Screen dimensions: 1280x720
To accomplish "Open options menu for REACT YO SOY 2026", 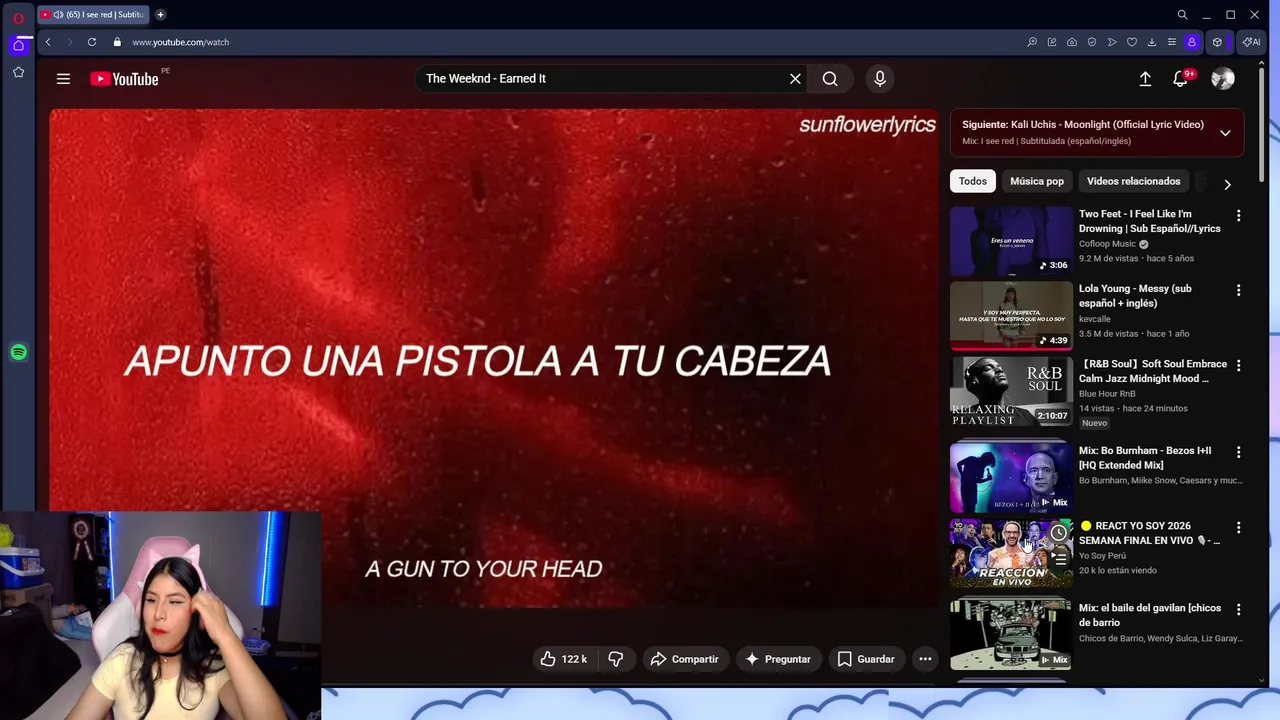I will point(1238,527).
